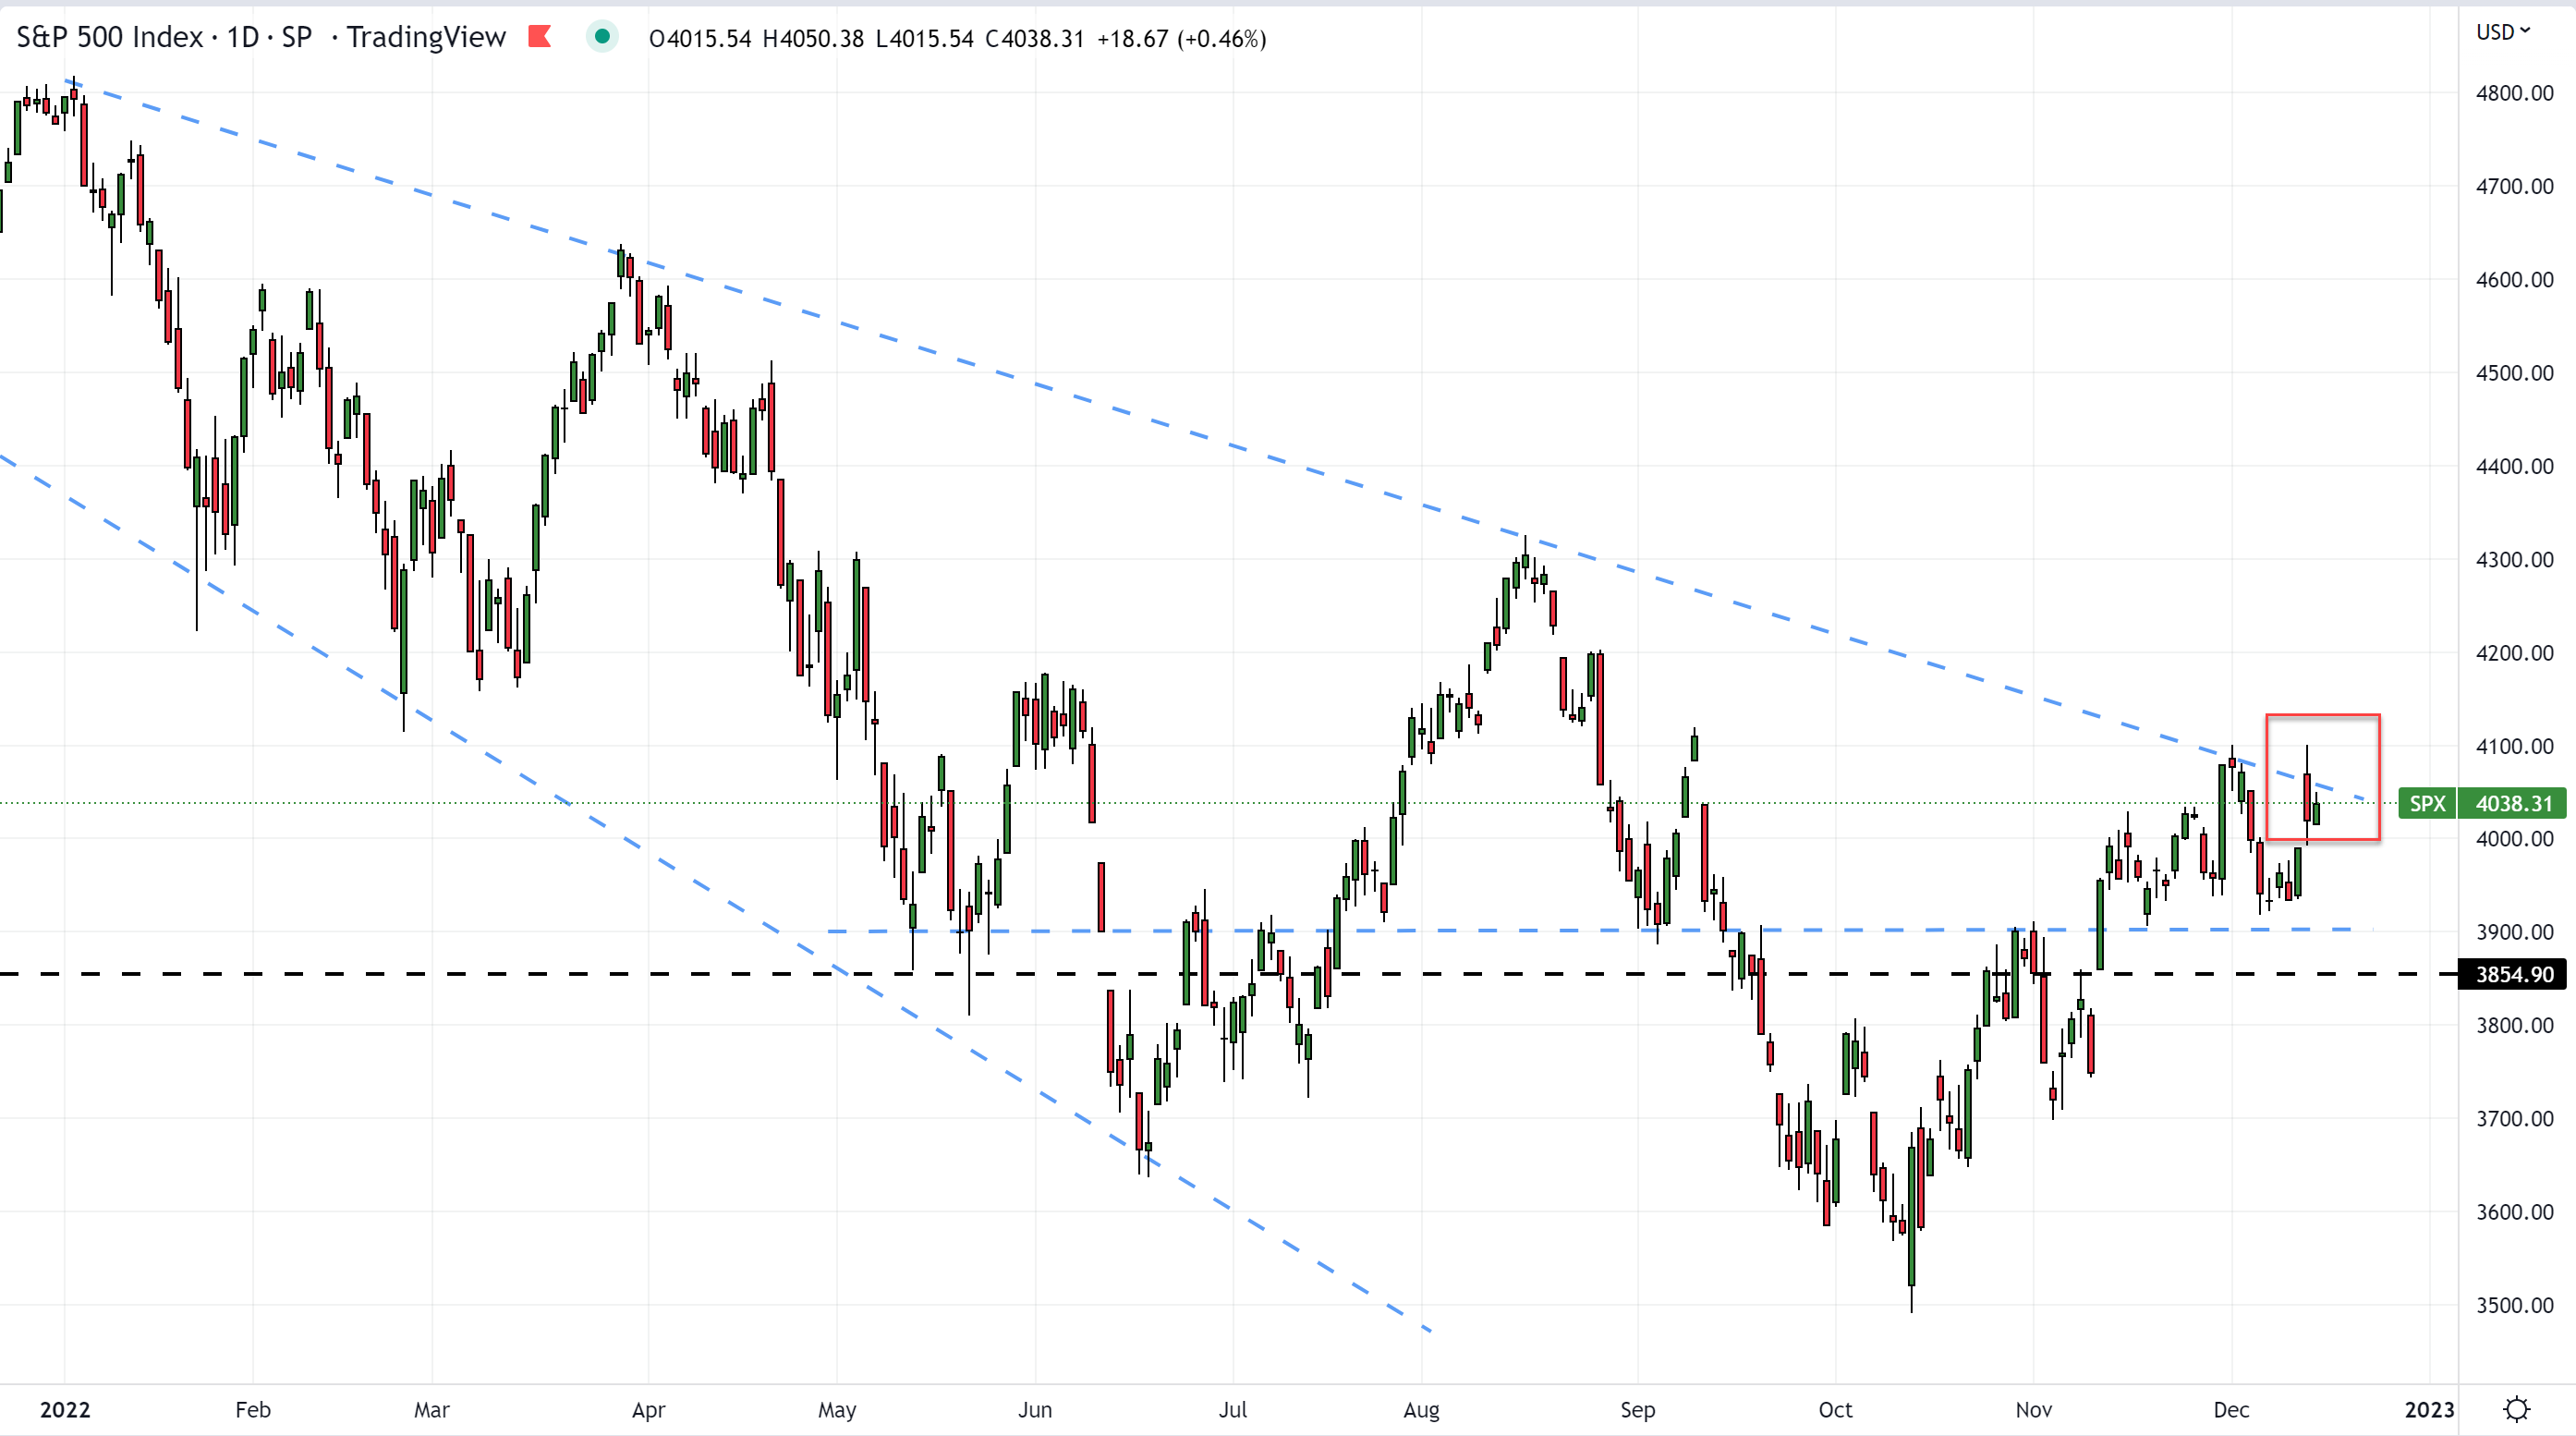Image resolution: width=2576 pixels, height=1436 pixels.
Task: Click the green market status dot
Action: point(602,37)
